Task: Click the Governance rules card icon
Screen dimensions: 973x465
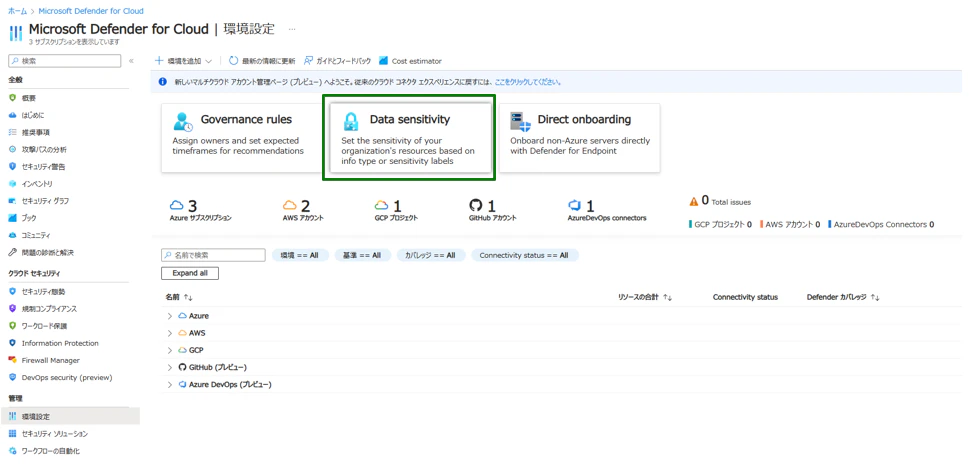Action: click(x=183, y=122)
